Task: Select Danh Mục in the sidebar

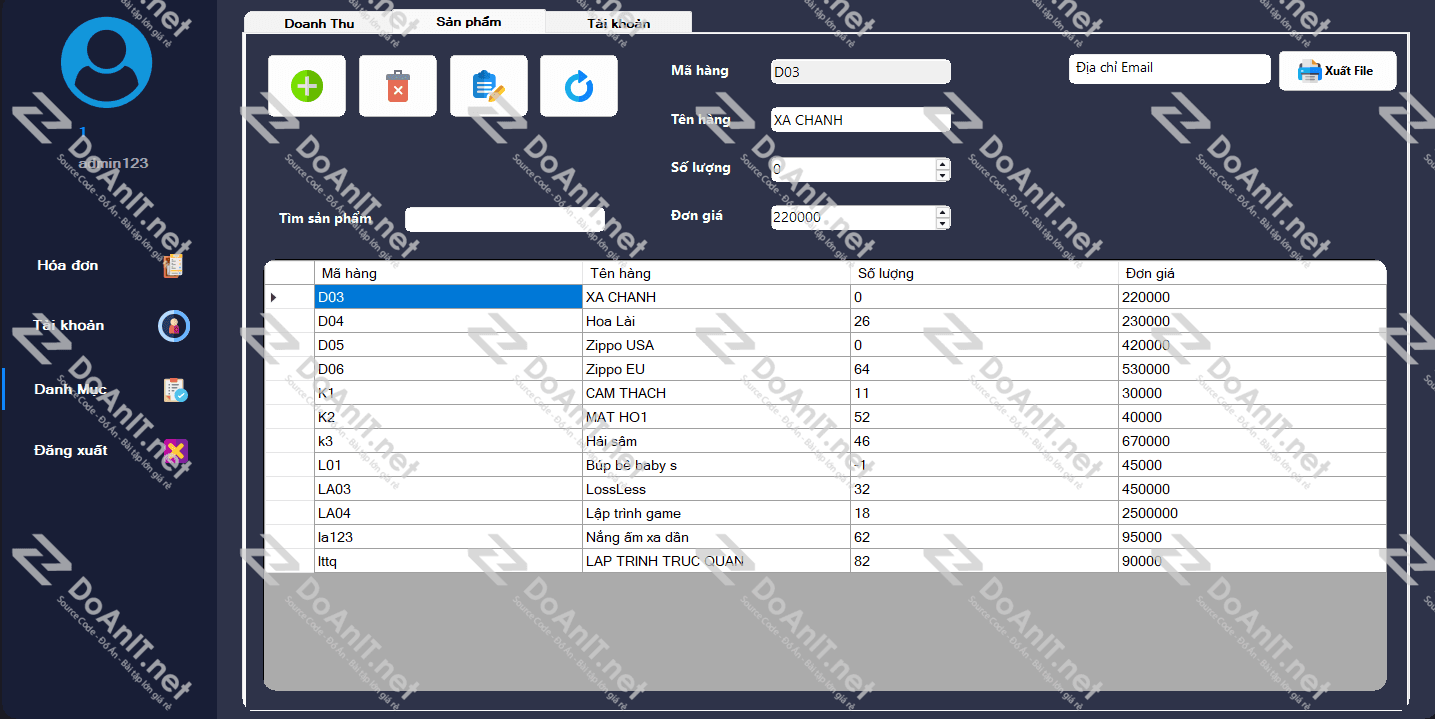Action: tap(70, 389)
